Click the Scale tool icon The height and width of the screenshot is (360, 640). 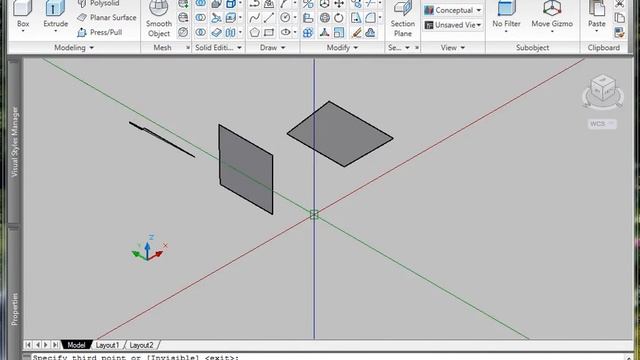[x=339, y=32]
